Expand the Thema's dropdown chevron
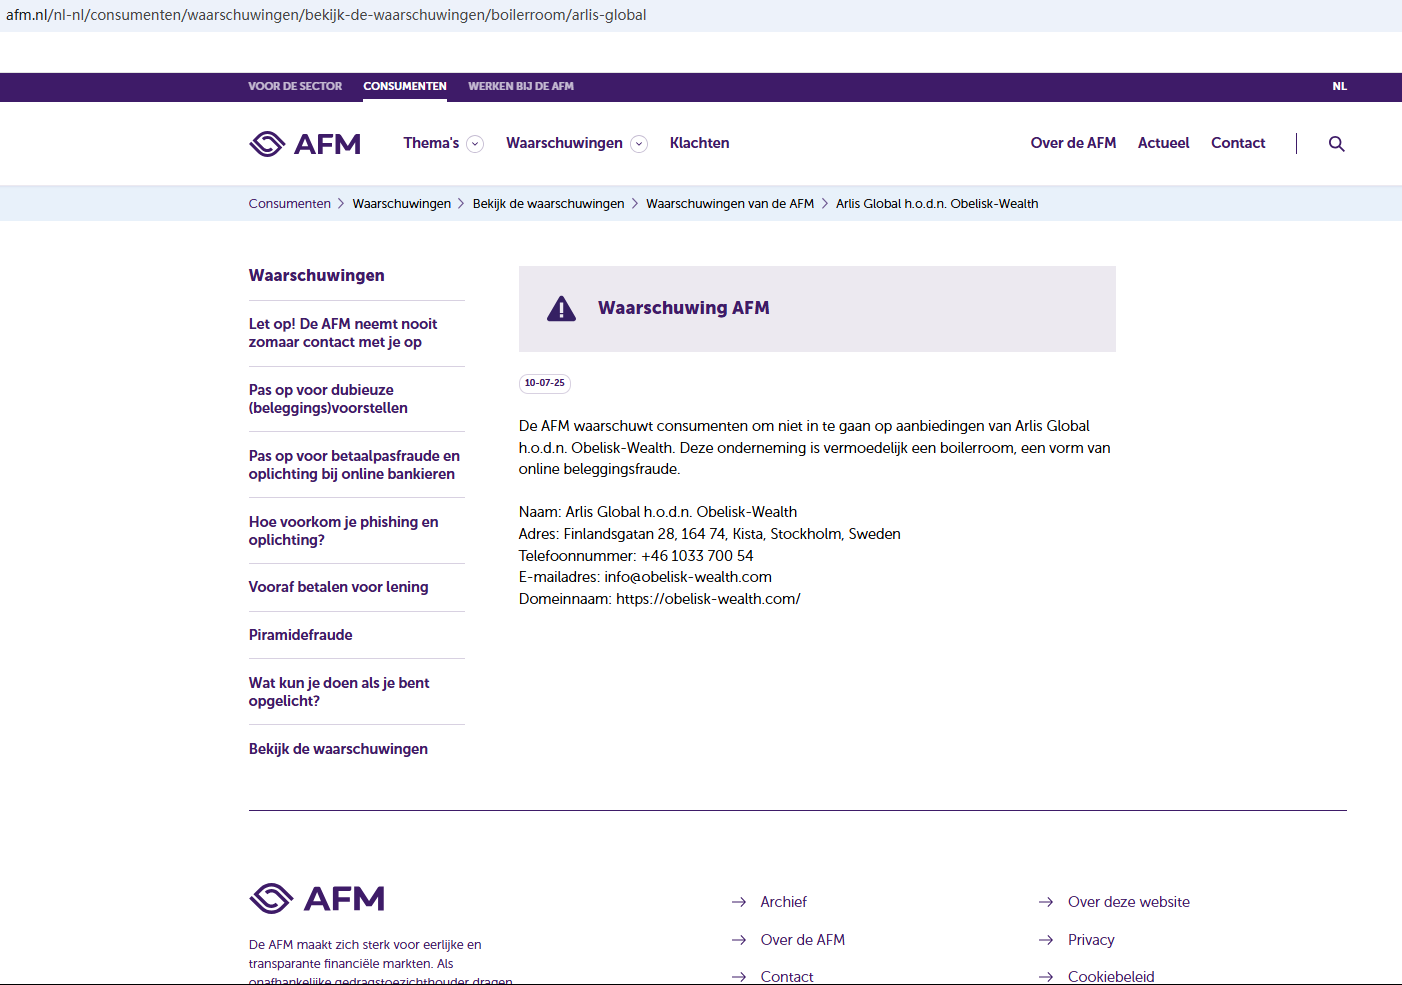 (x=476, y=144)
